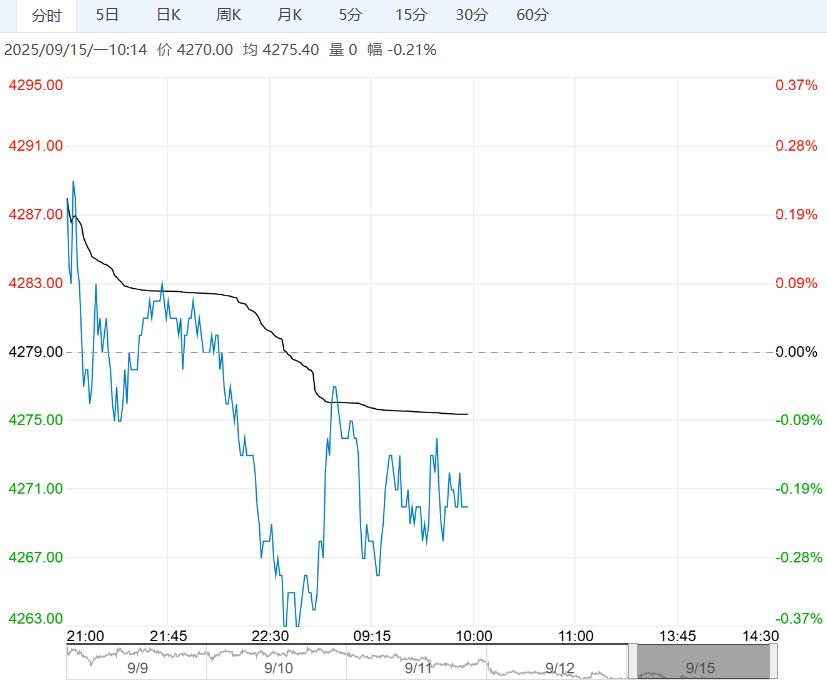
Task: Click the 13:45 time axis label
Action: point(677,636)
